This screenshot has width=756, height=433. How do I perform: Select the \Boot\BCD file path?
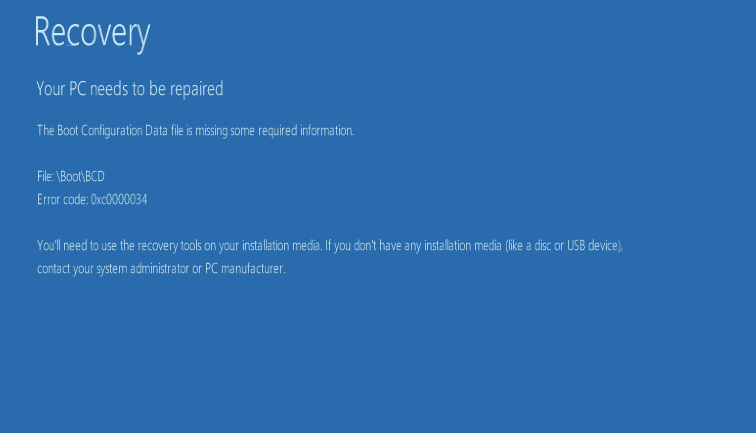pos(82,177)
